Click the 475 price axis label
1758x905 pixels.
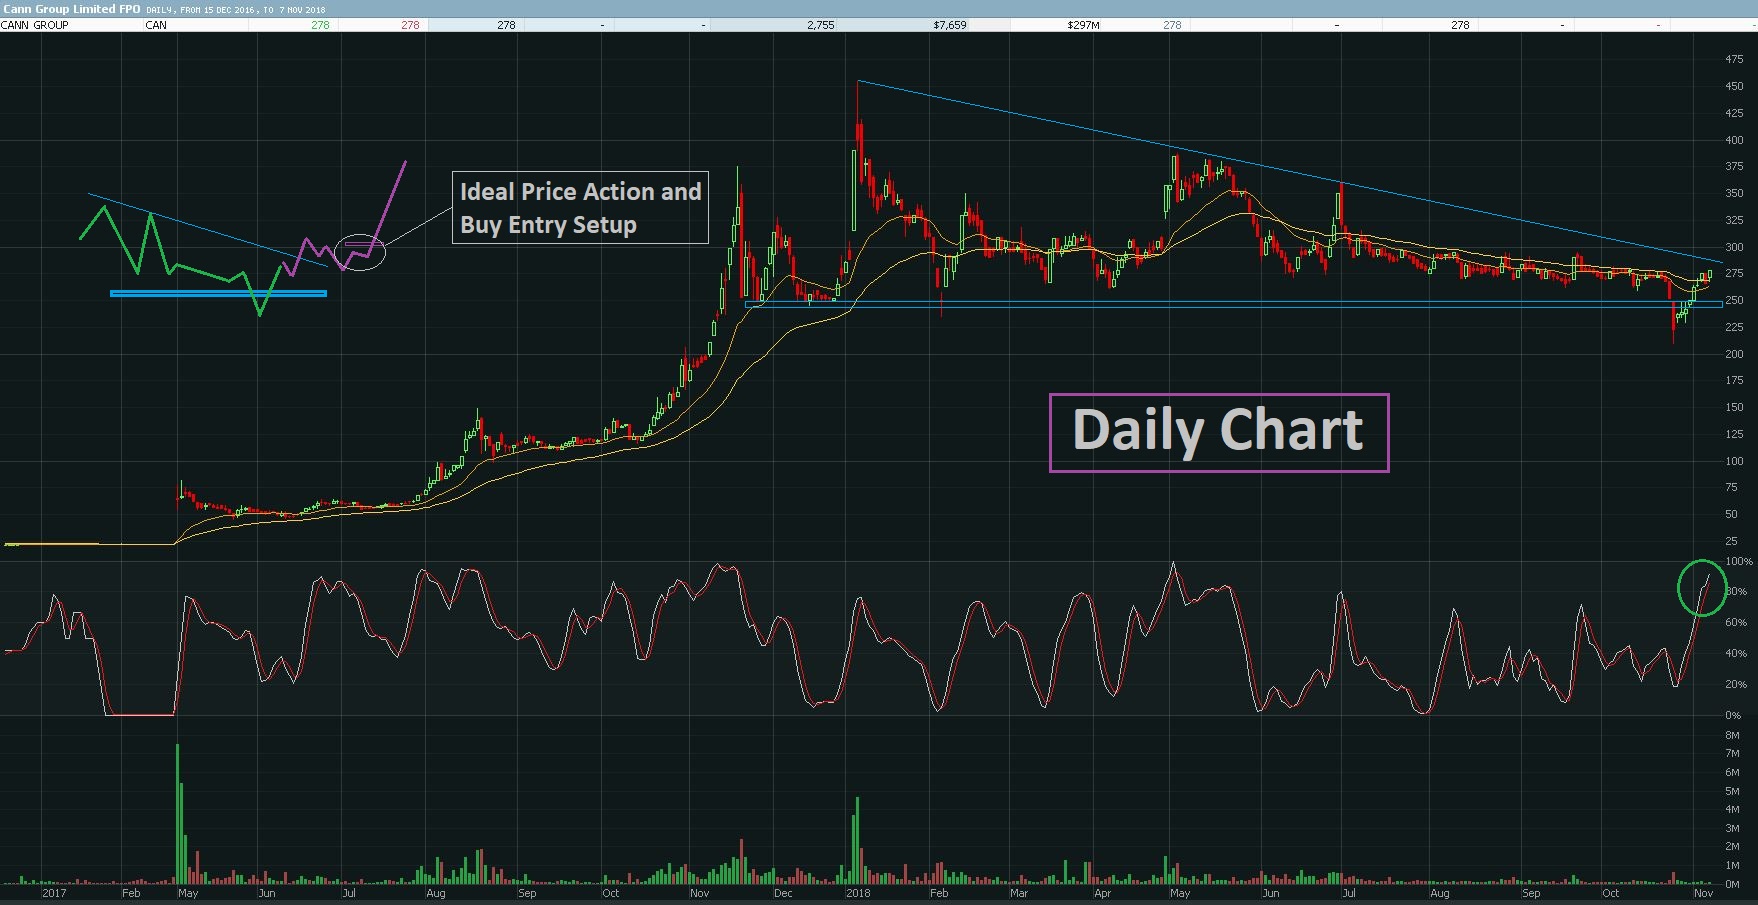pyautogui.click(x=1734, y=60)
